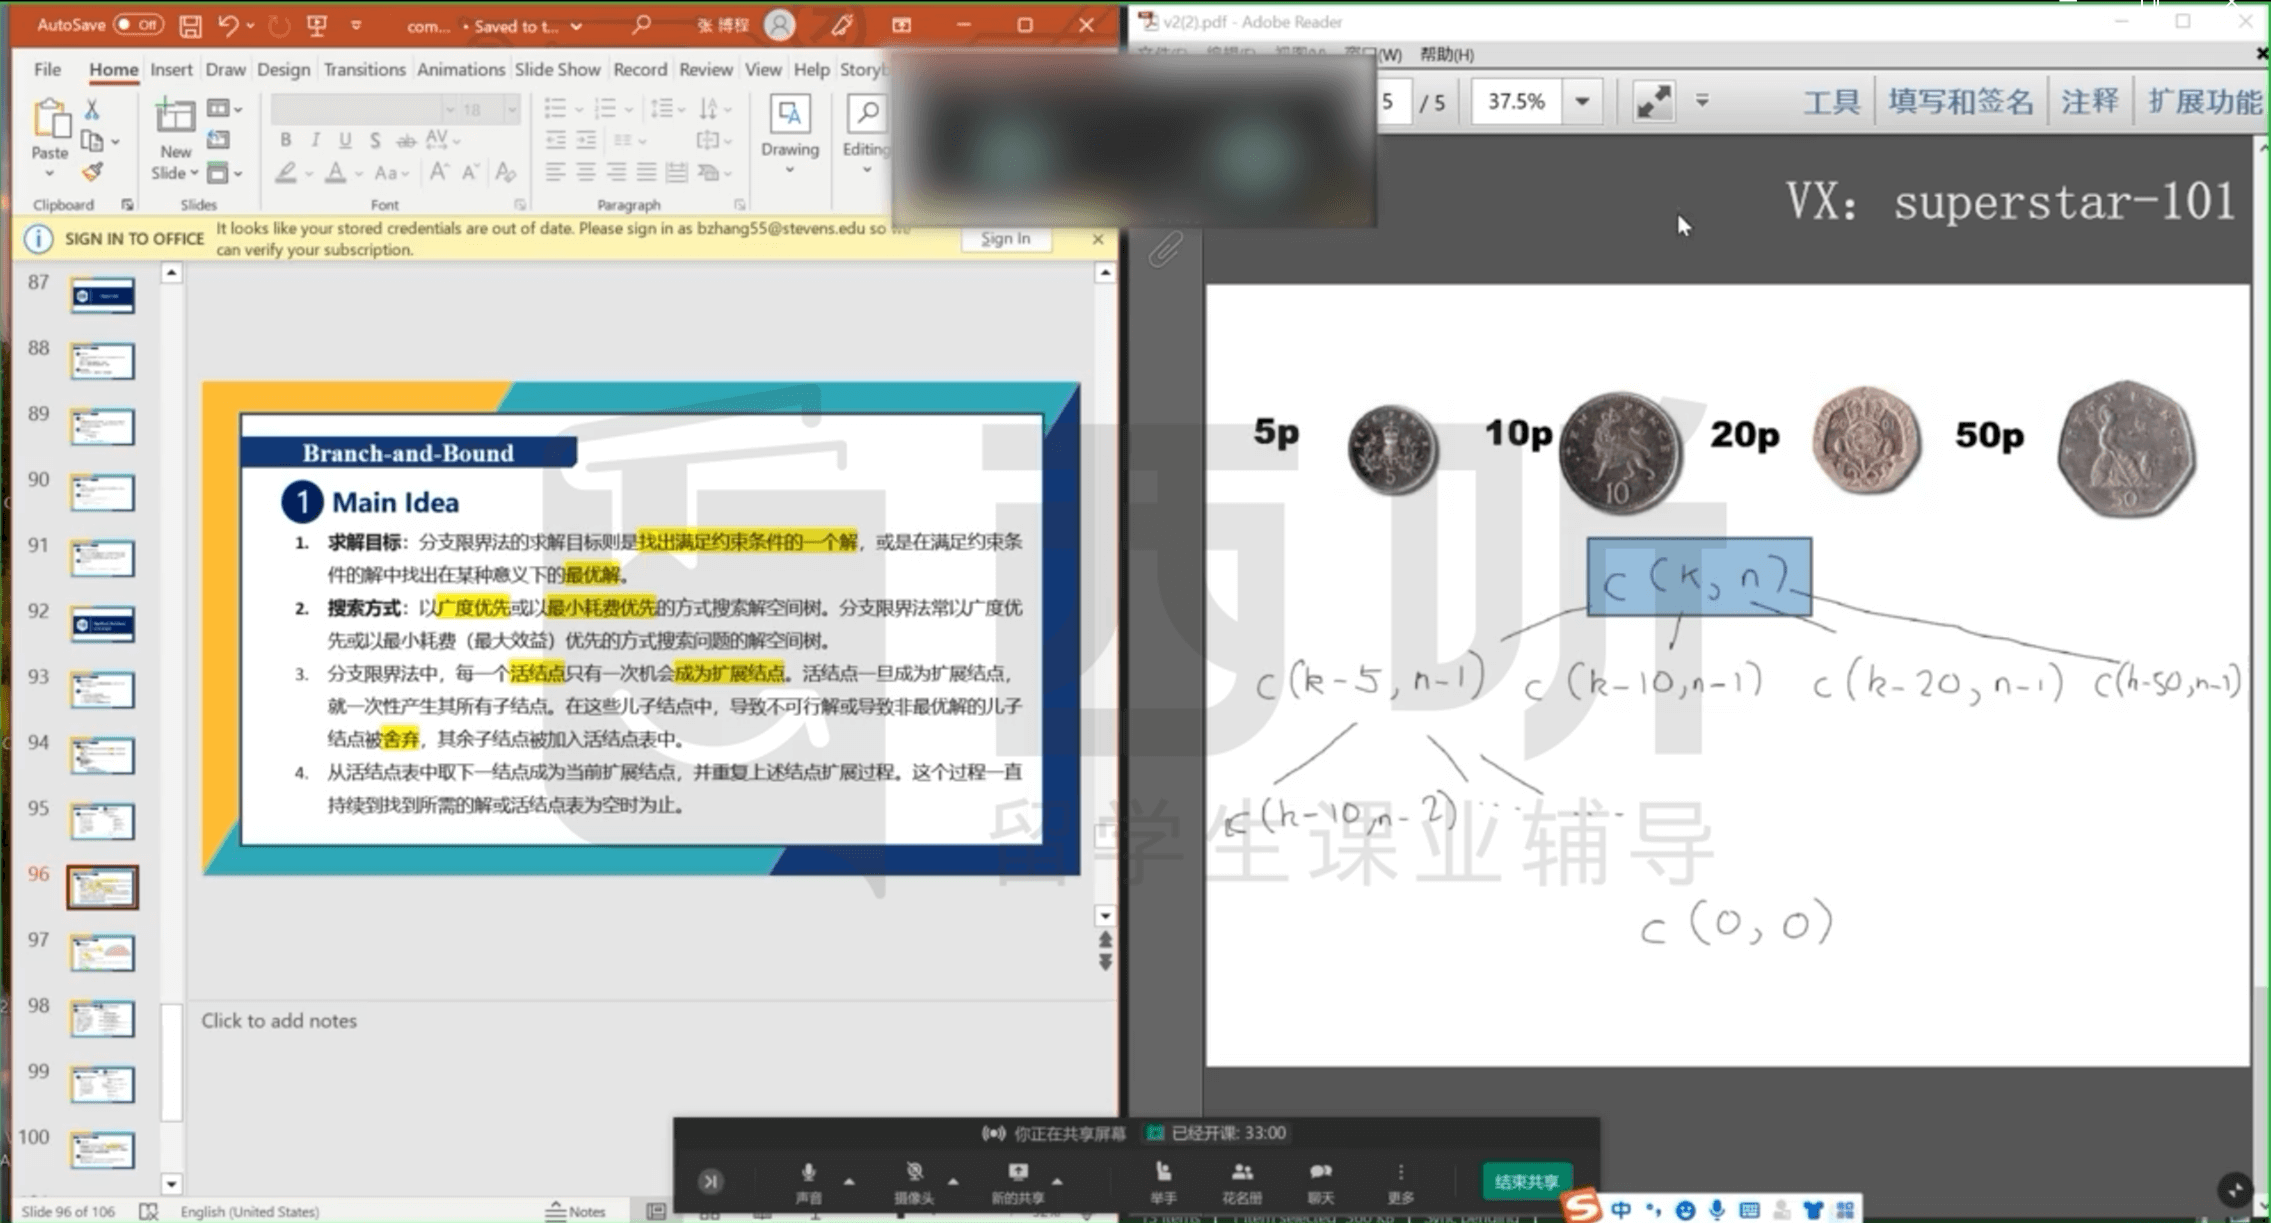Screen dimensions: 2271x1223
Task: Click the Justify alignment icon
Action: click(x=647, y=173)
